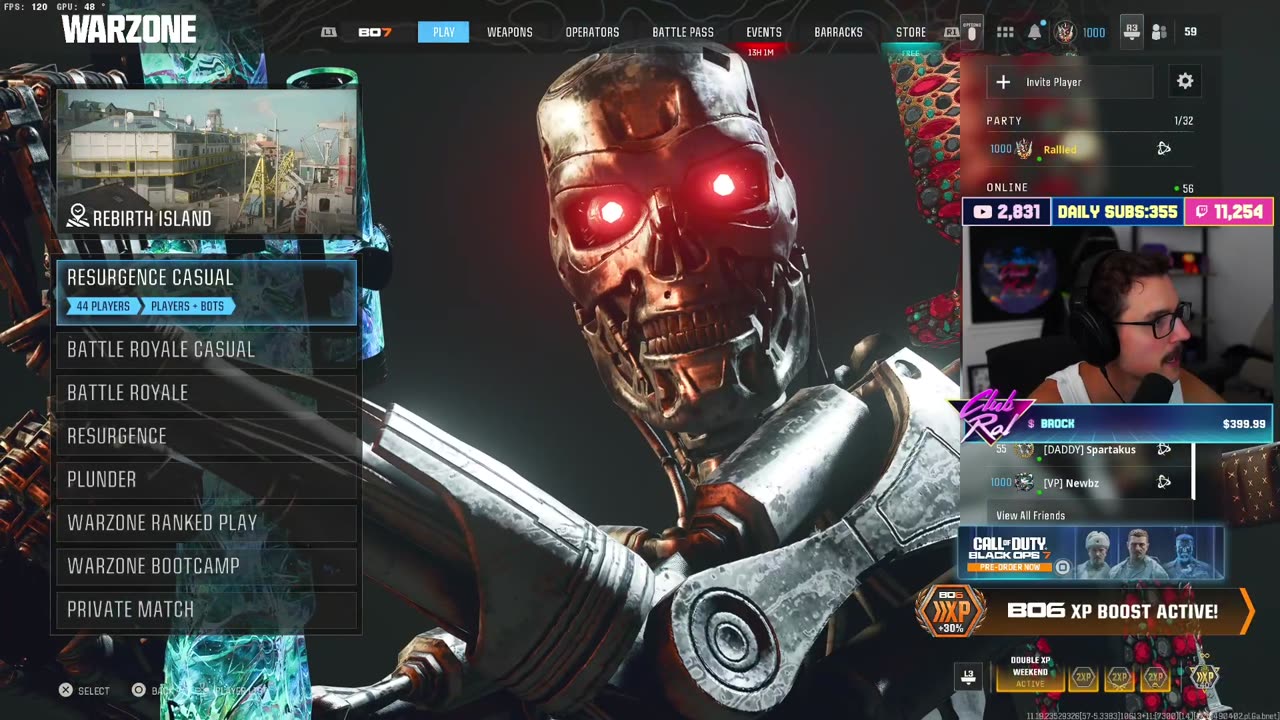Click the ONLINE 56 count

click(x=1184, y=188)
